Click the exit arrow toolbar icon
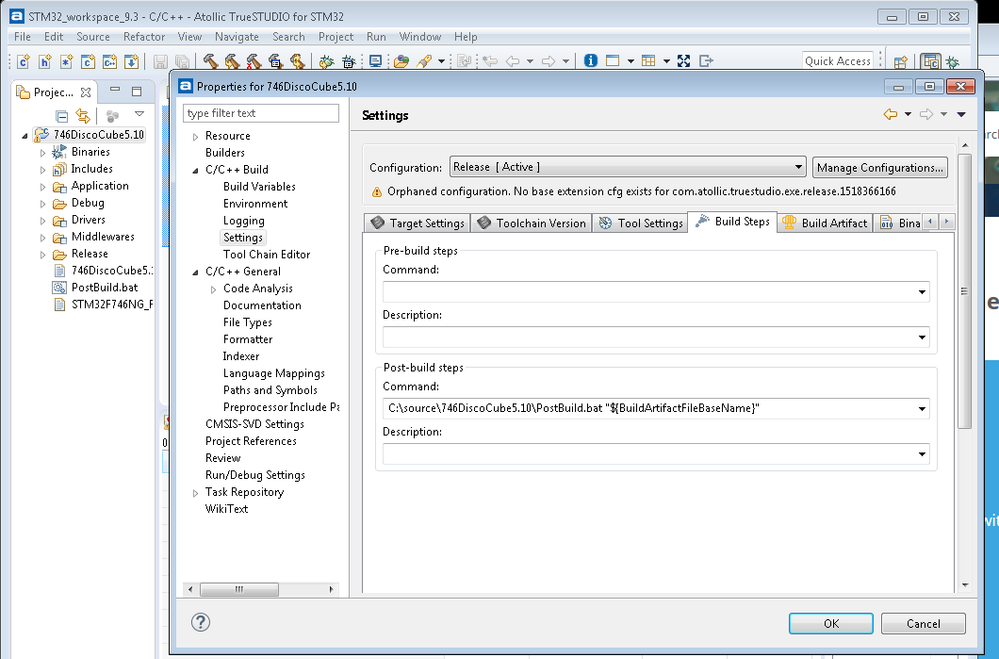This screenshot has width=999, height=659. pyautogui.click(x=706, y=61)
